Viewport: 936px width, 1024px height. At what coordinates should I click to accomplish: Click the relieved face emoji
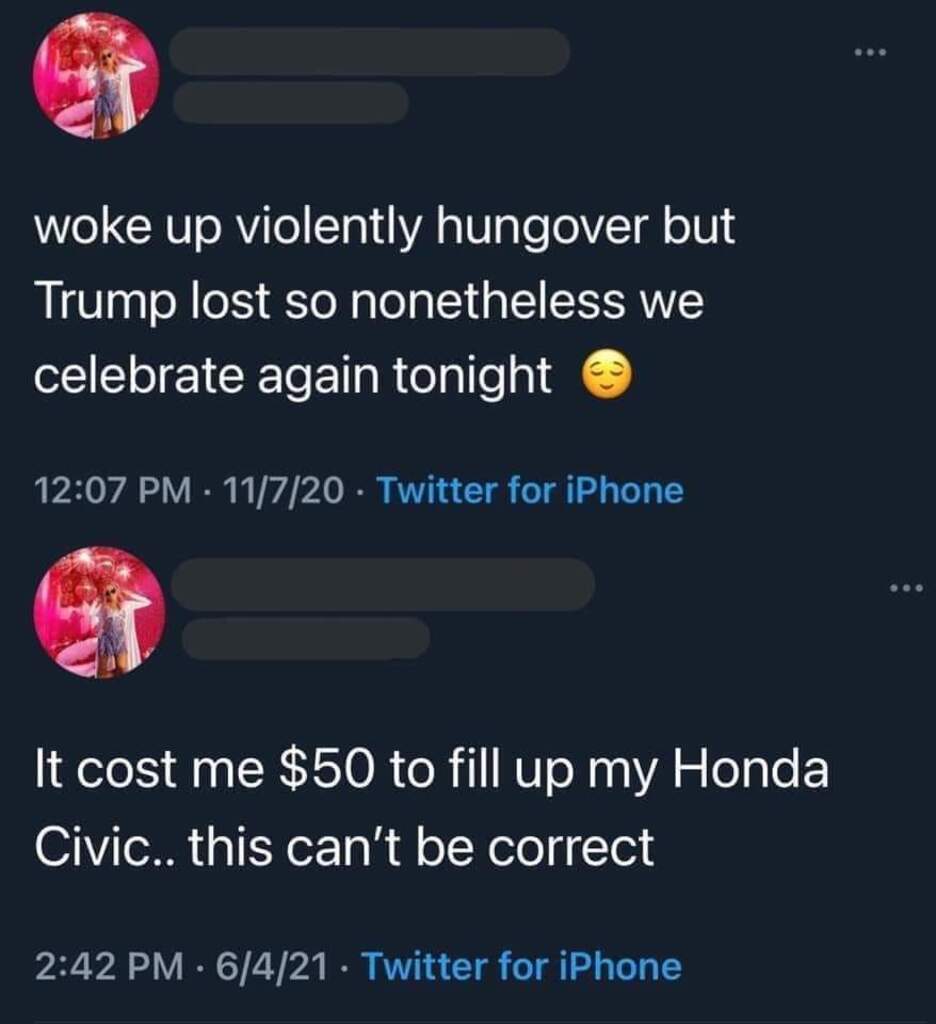click(x=607, y=378)
